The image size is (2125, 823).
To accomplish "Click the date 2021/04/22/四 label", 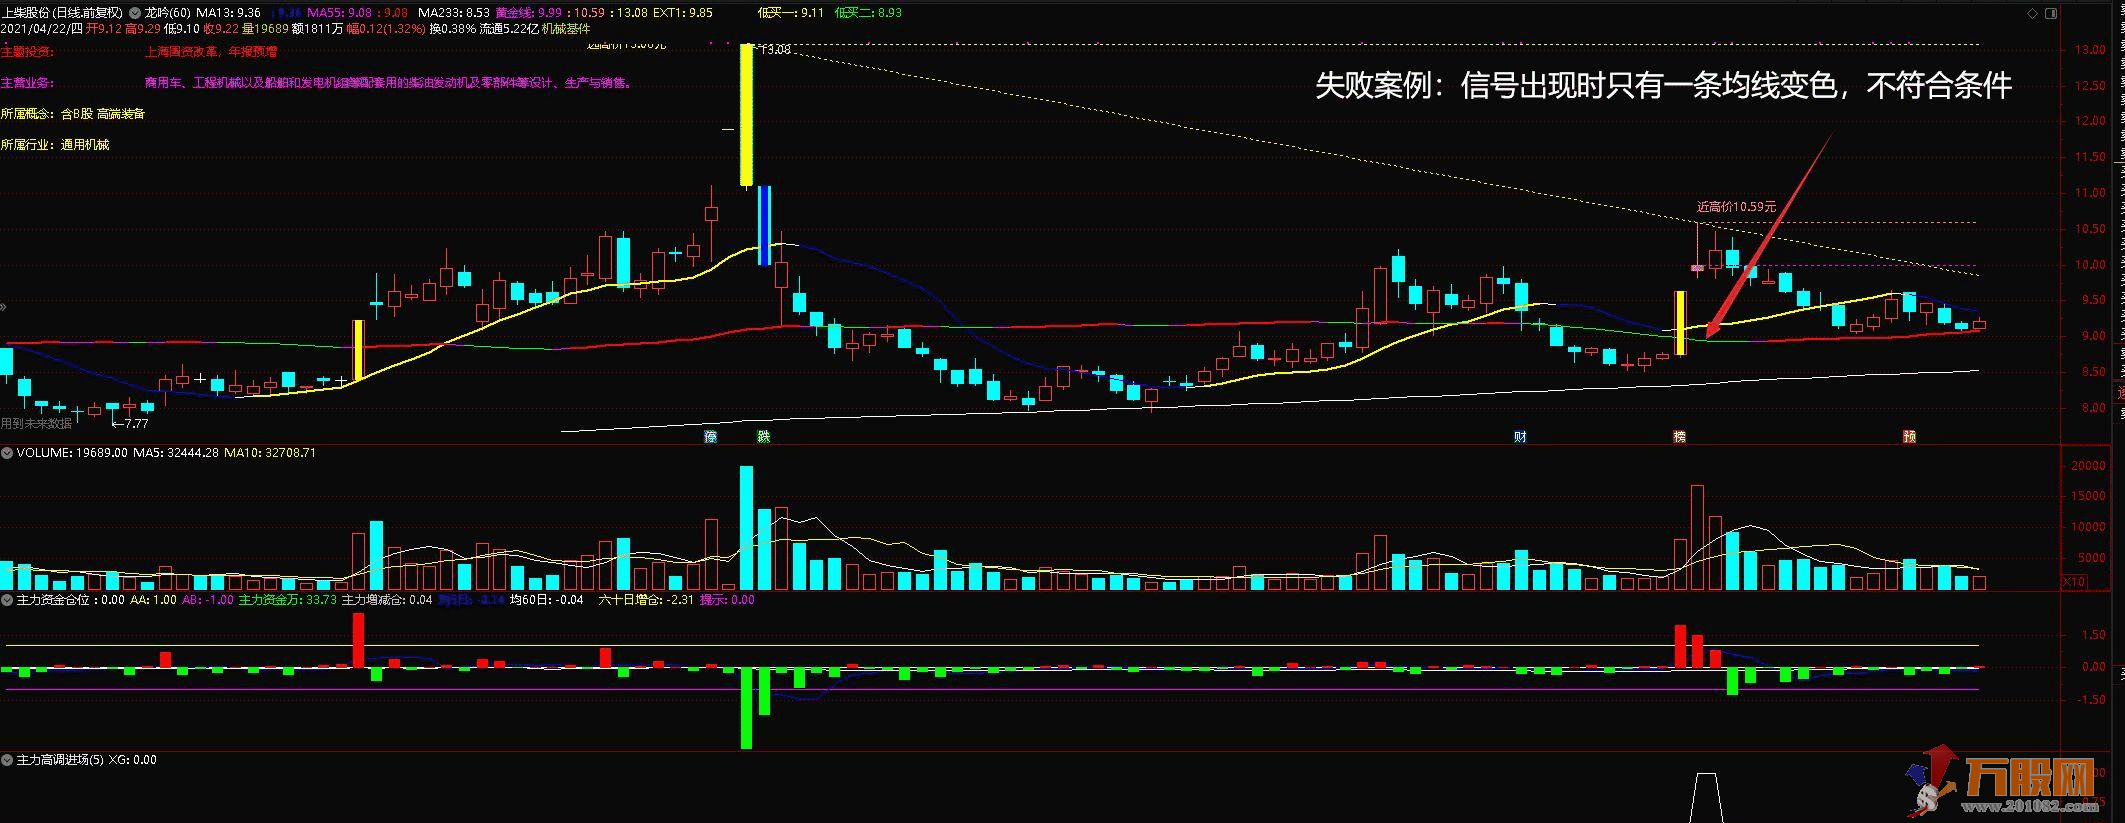I will [41, 28].
